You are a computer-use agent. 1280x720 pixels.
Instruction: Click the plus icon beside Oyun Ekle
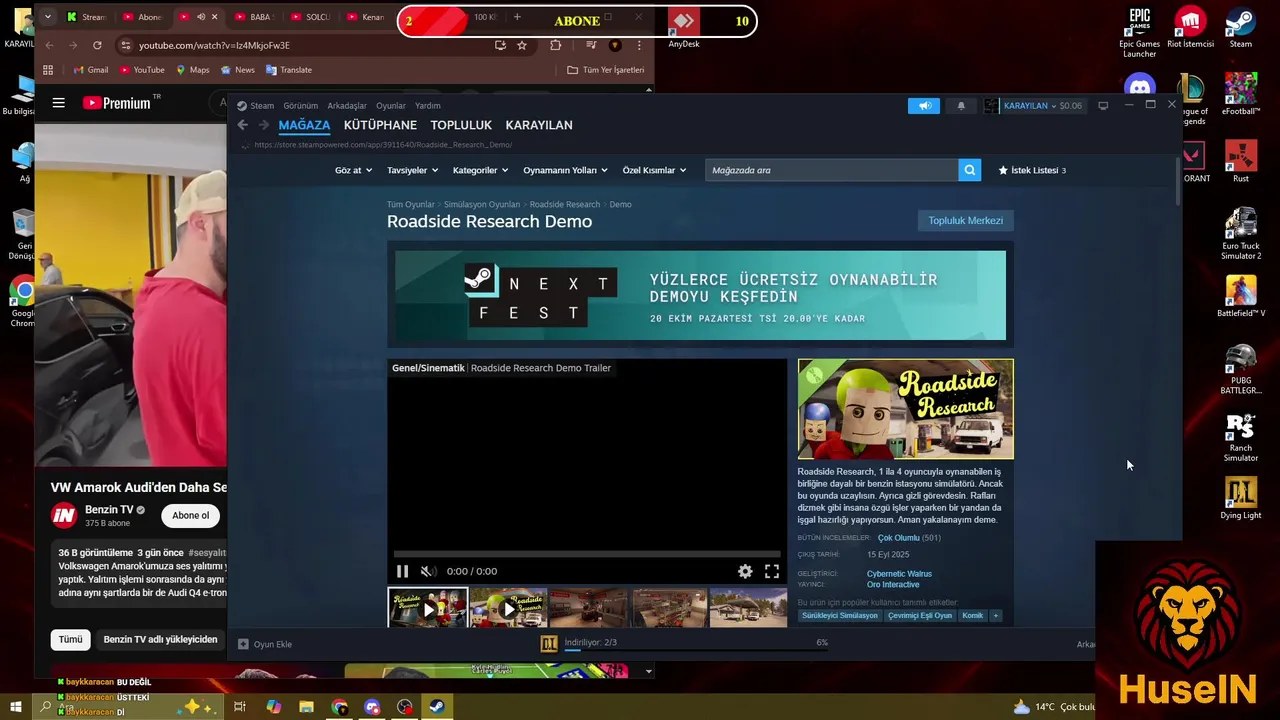243,644
